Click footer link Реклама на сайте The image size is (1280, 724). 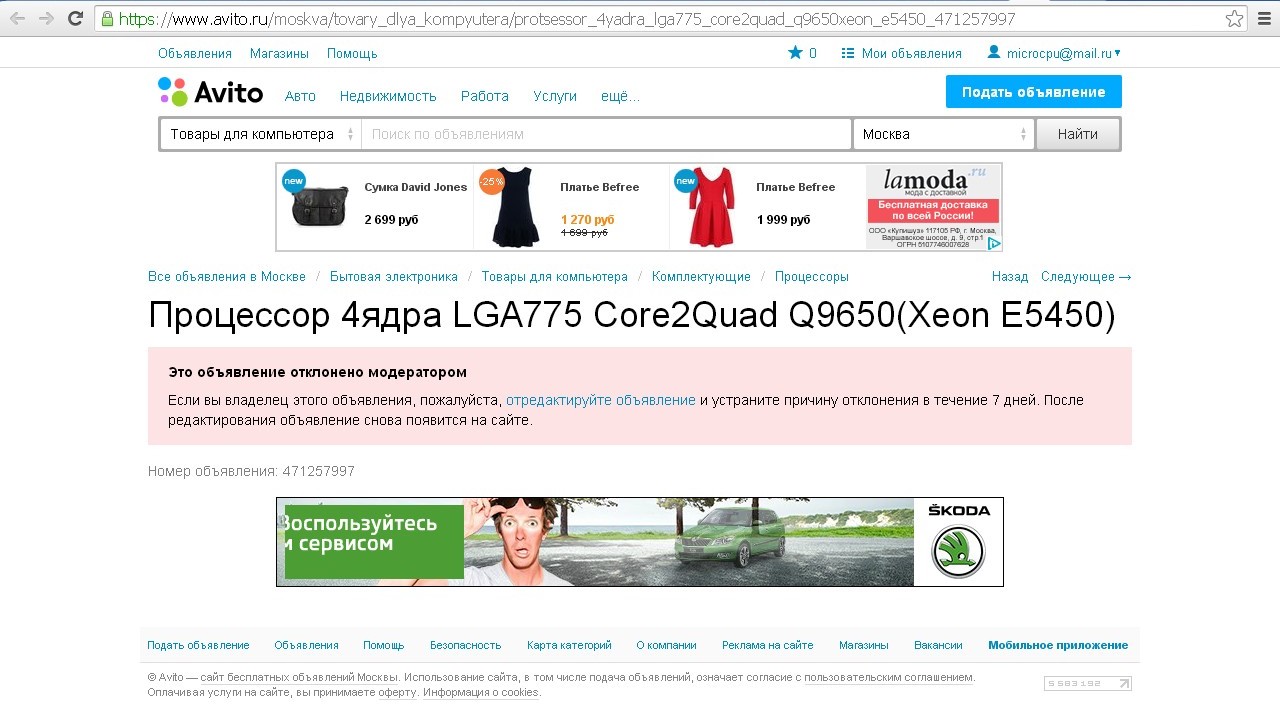tap(768, 645)
